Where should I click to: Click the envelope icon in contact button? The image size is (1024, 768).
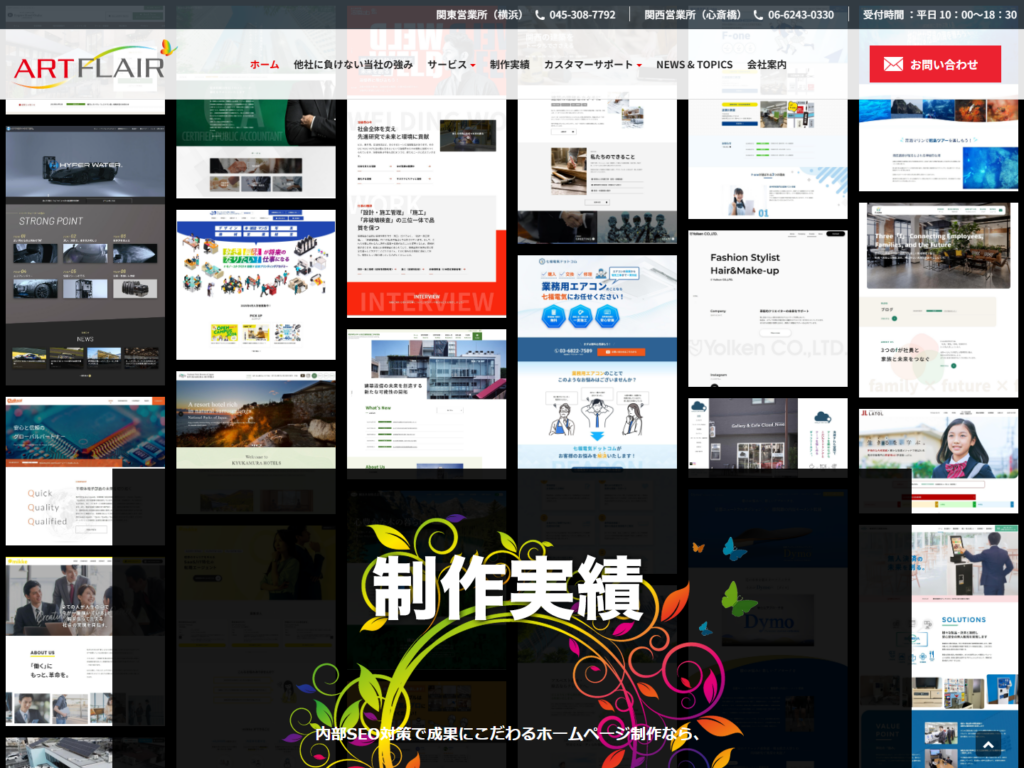click(892, 64)
